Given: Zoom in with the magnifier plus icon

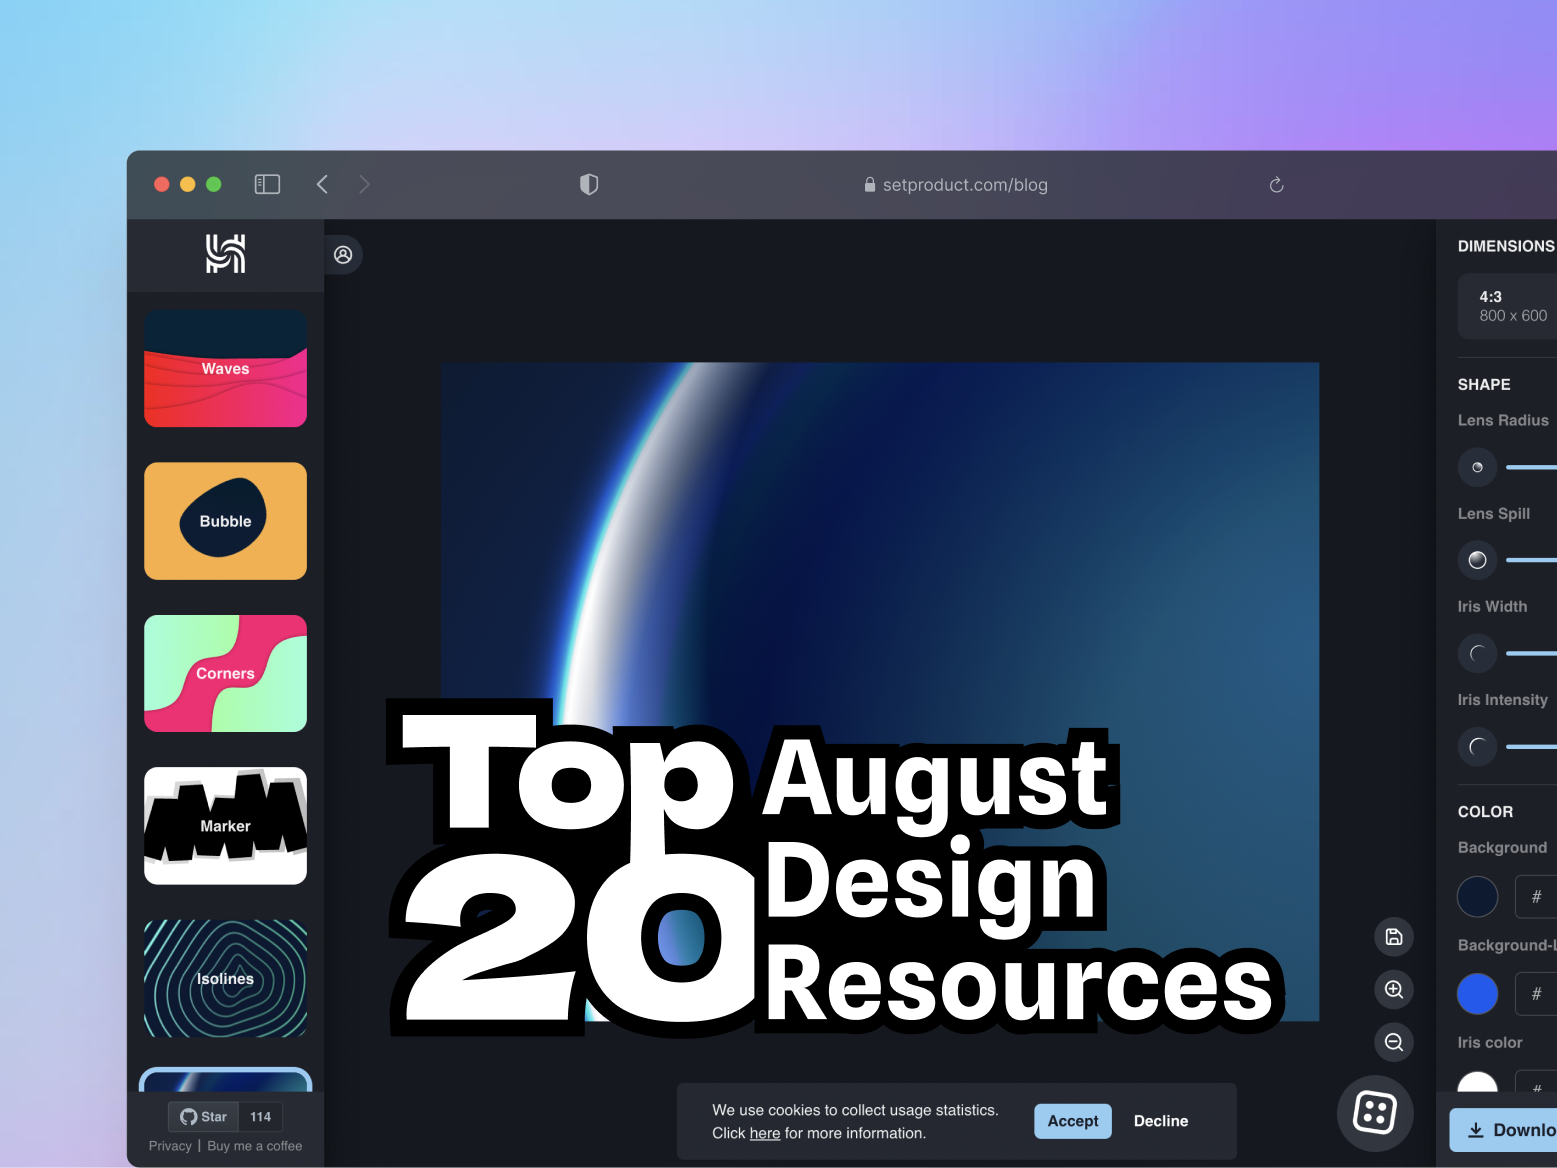Looking at the screenshot, I should click(1394, 989).
